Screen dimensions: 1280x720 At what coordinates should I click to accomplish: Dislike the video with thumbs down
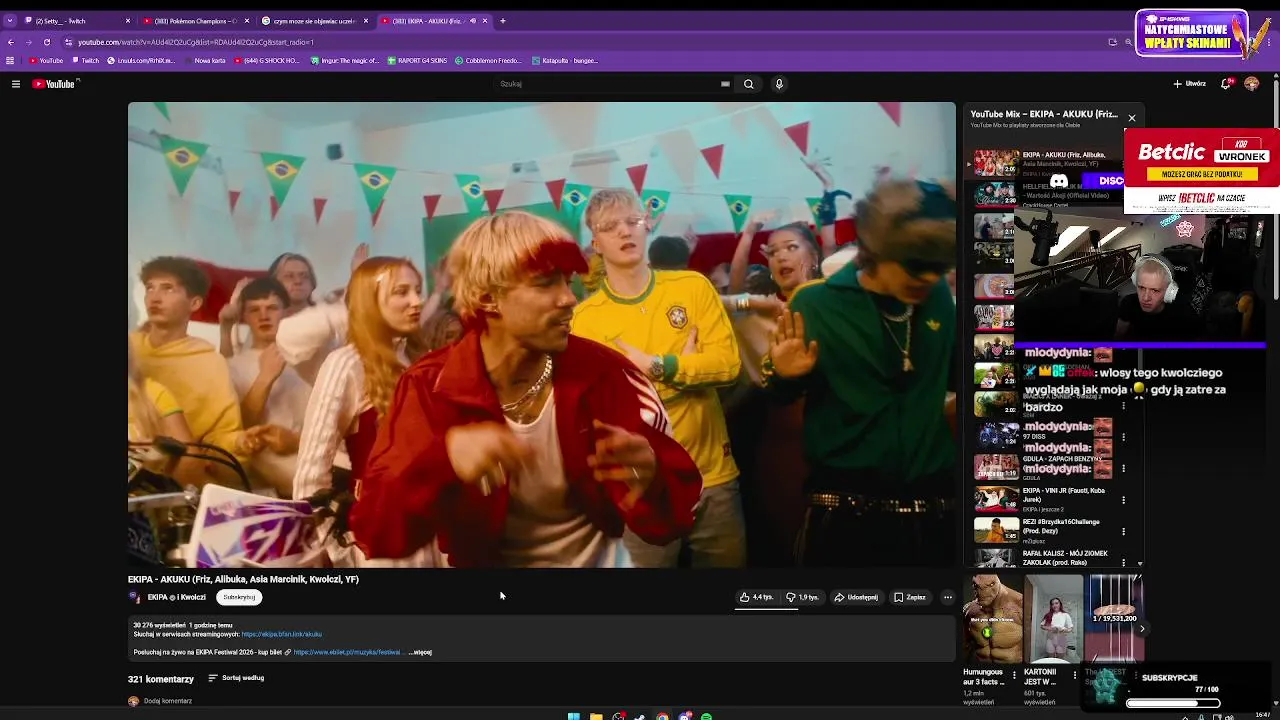[x=802, y=597]
